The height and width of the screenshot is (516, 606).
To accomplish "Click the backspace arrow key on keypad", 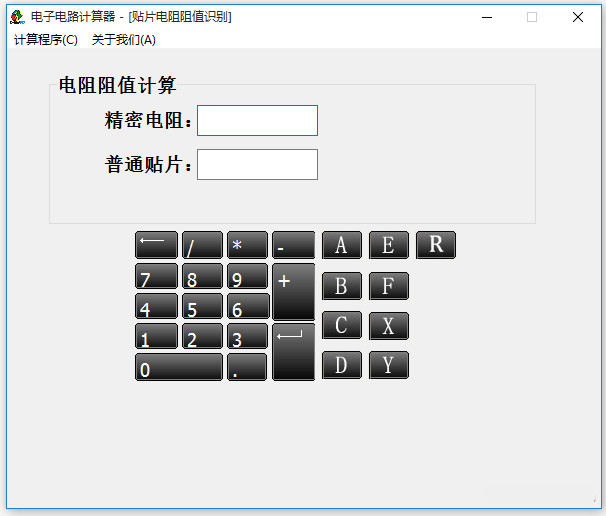I will point(157,245).
